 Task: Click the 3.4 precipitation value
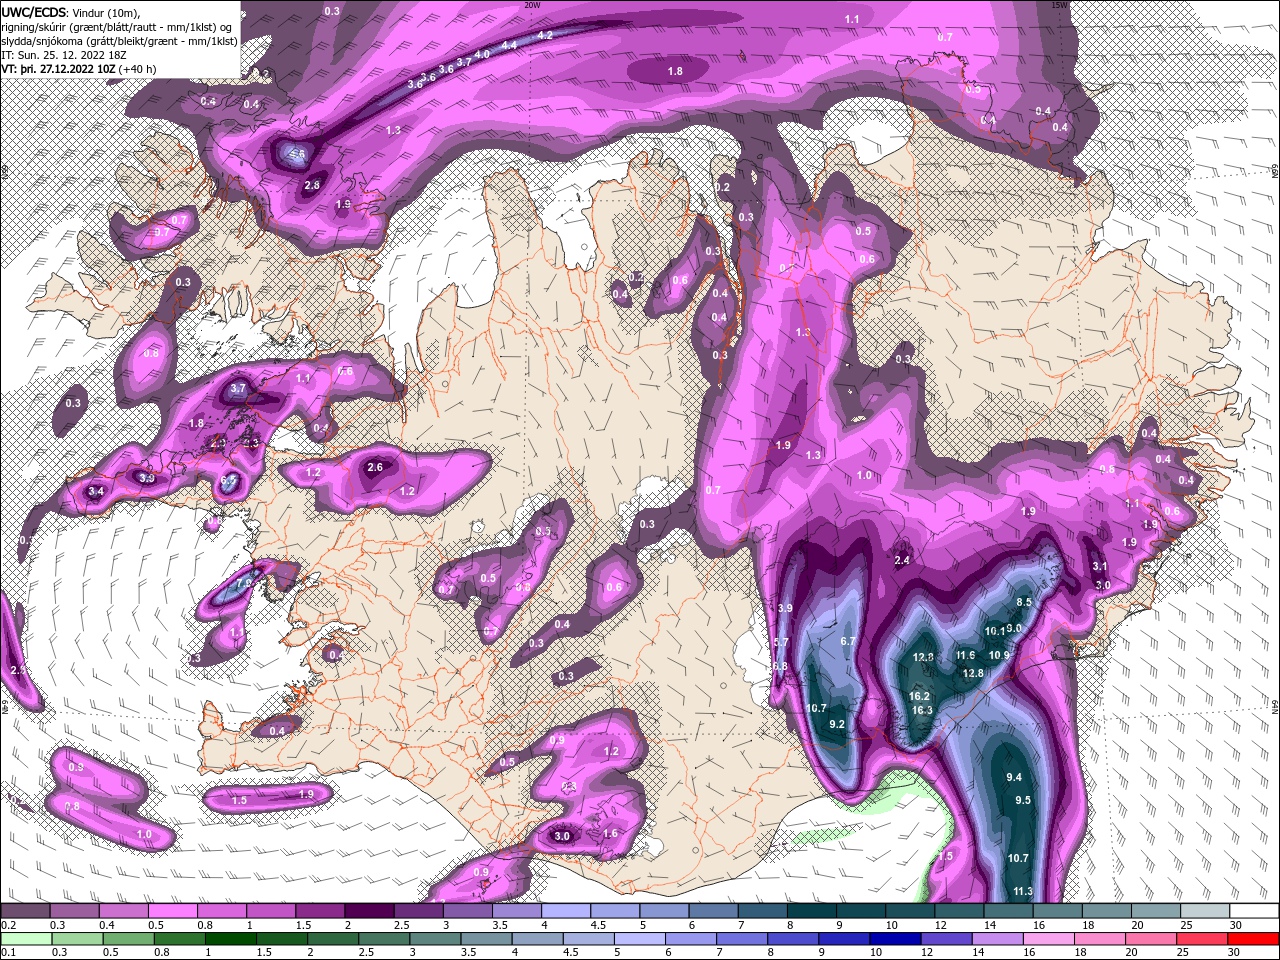click(x=96, y=491)
